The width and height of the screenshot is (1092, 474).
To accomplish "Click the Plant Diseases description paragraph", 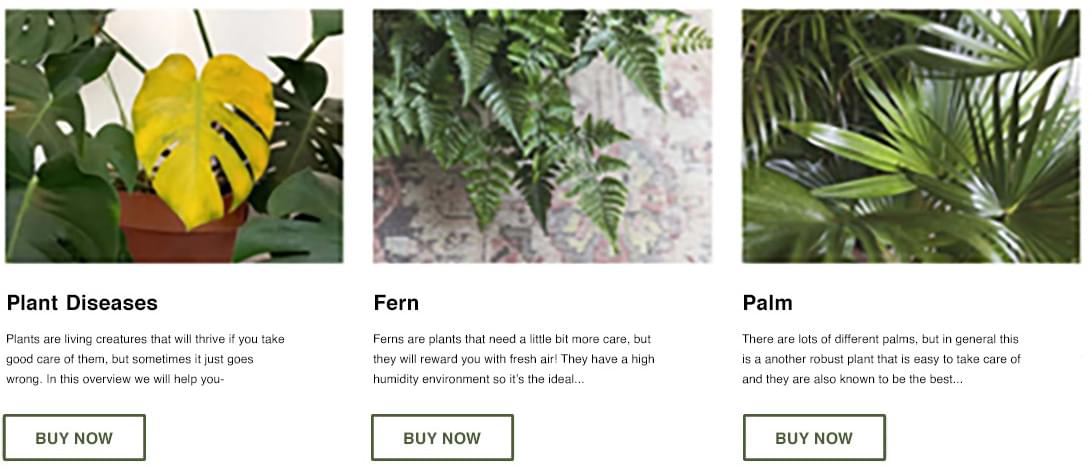I will coord(146,359).
